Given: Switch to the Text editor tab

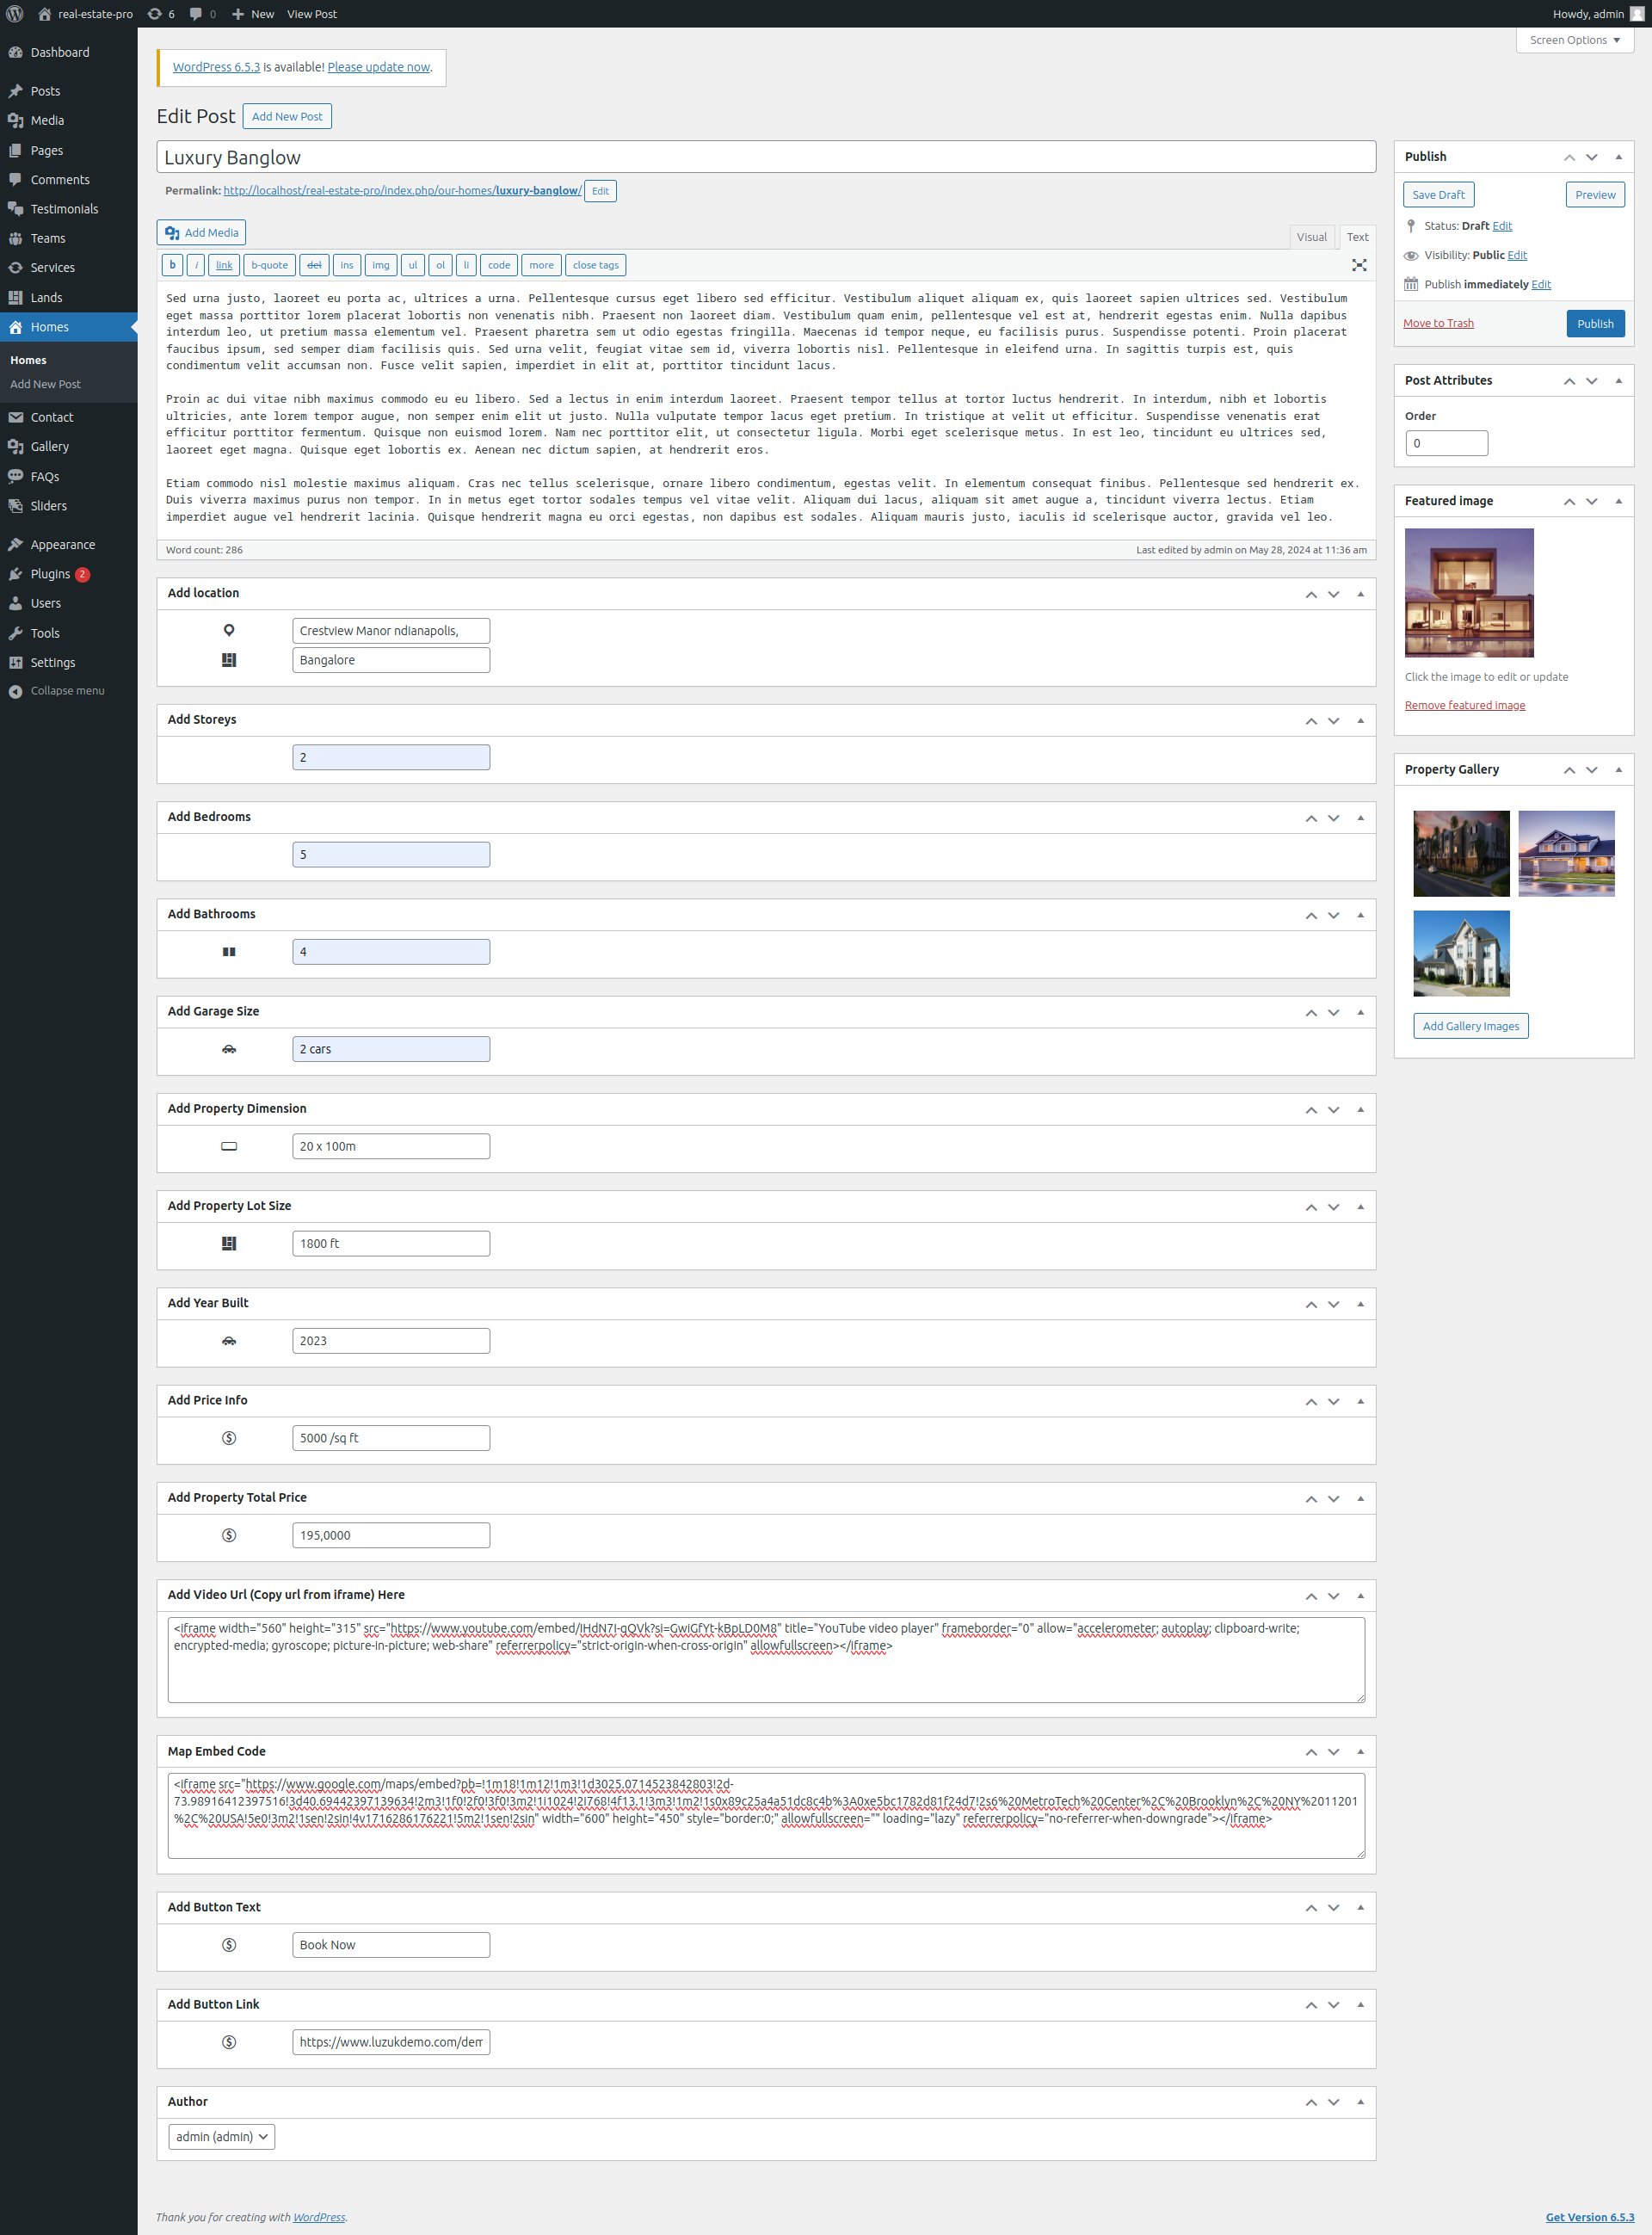Looking at the screenshot, I should (1357, 237).
